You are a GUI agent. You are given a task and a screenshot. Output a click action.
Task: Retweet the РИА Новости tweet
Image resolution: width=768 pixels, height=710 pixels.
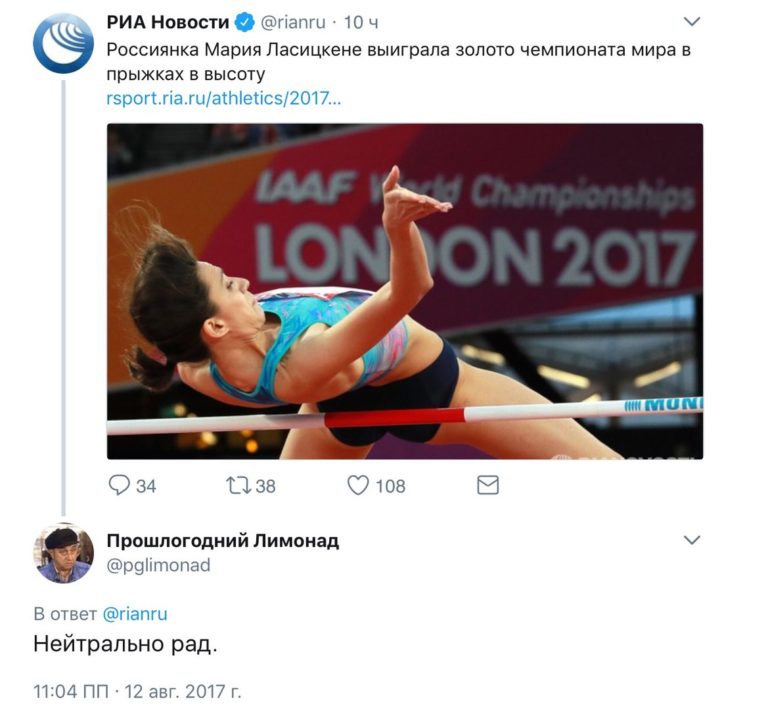pyautogui.click(x=239, y=485)
